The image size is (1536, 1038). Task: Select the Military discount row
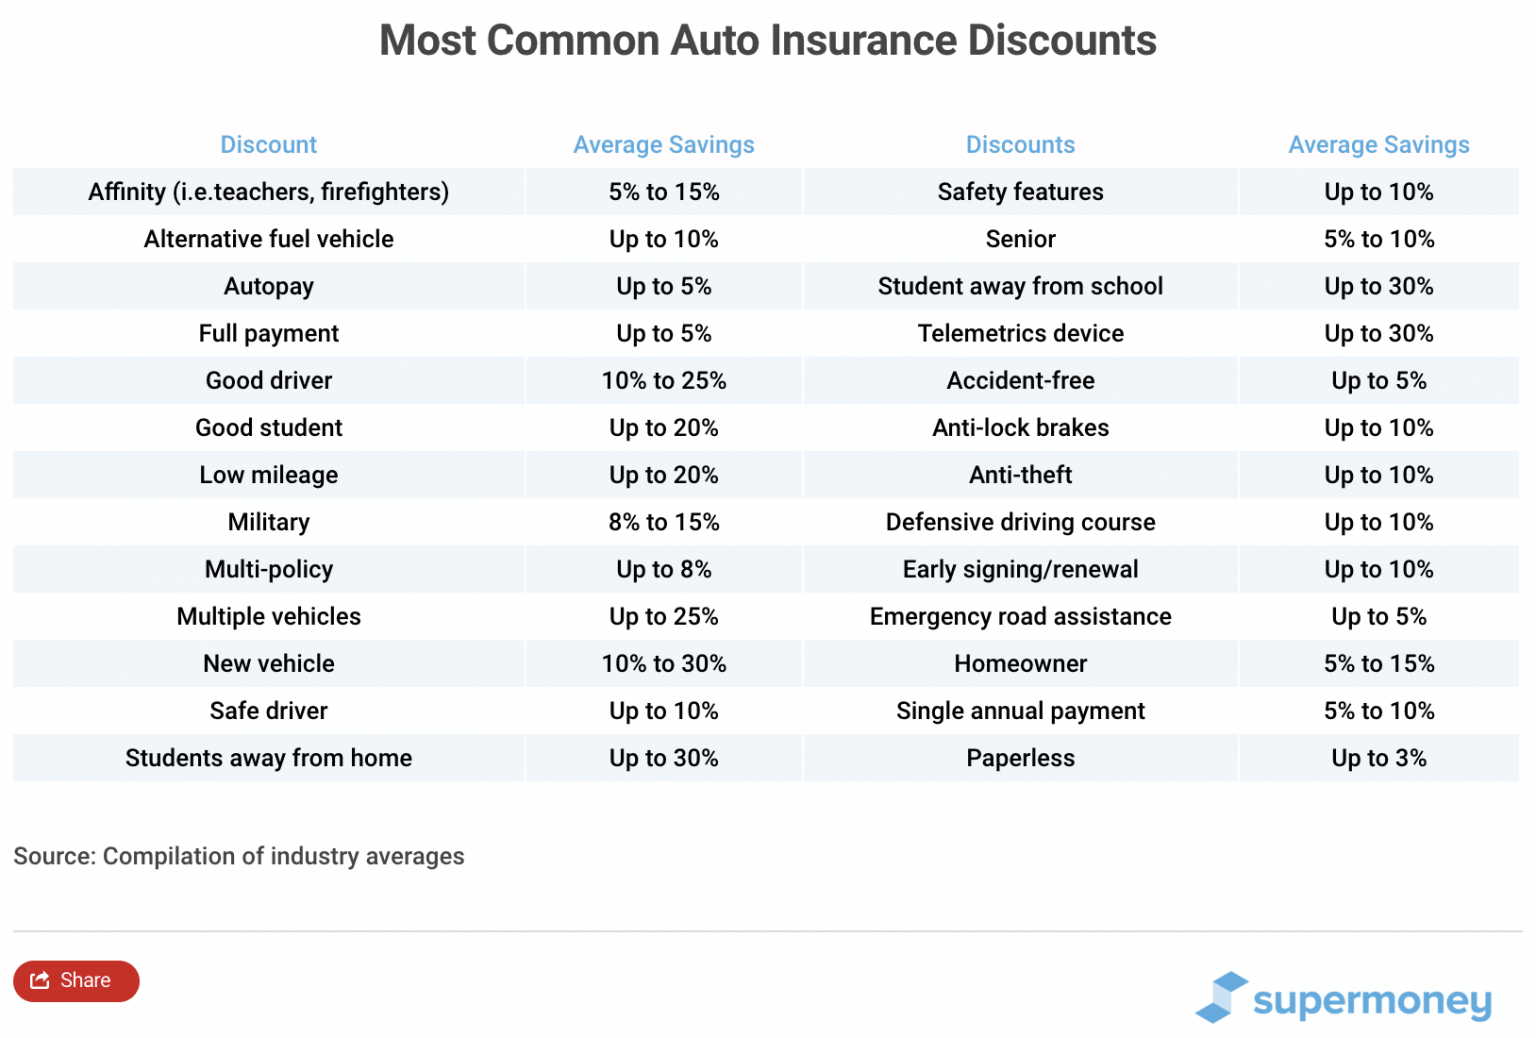point(268,521)
